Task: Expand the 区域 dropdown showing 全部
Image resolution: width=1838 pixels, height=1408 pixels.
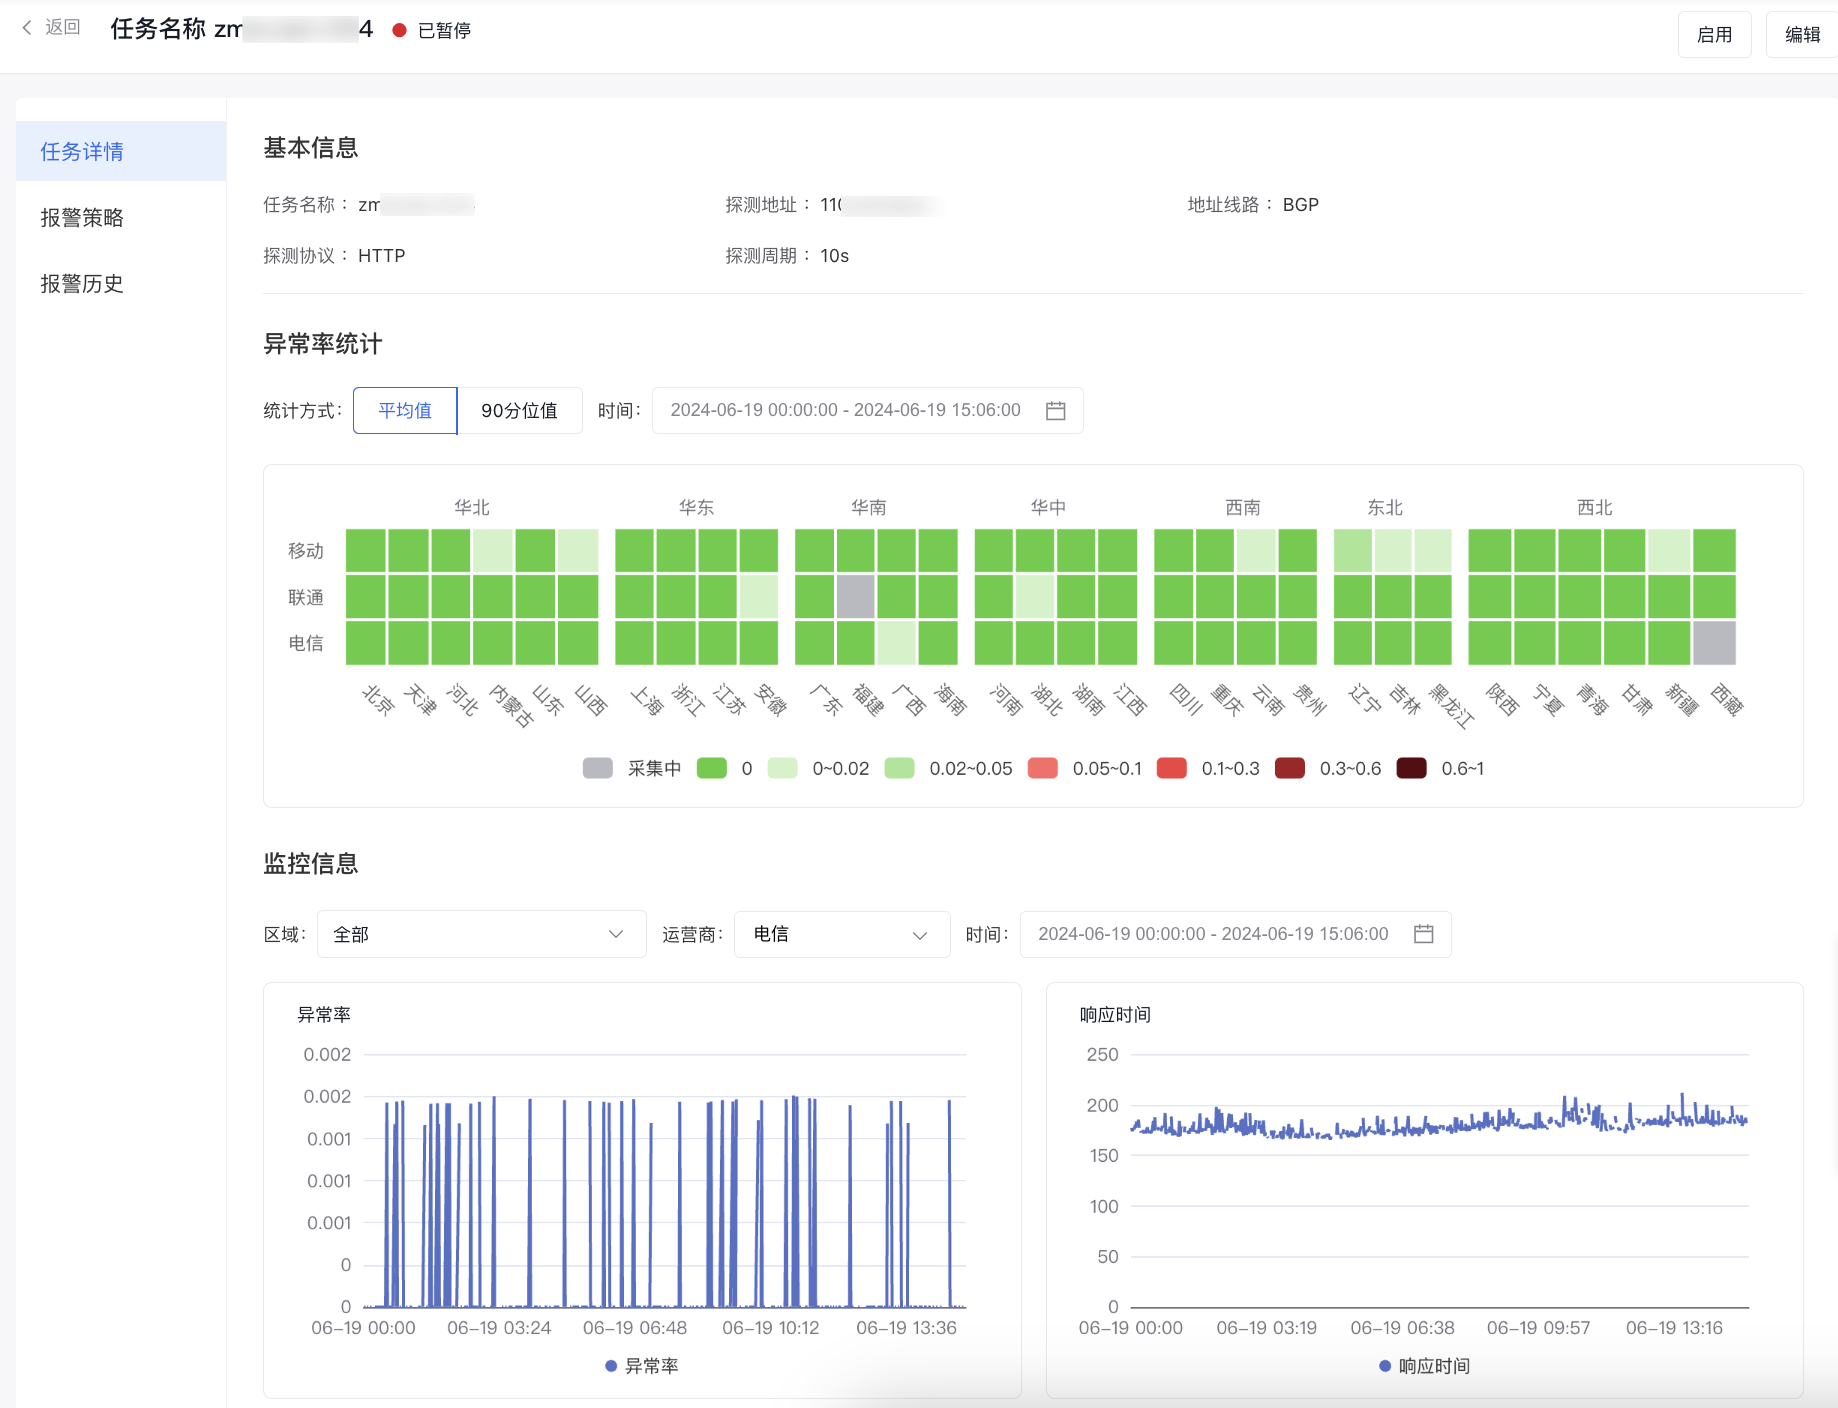Action: (x=481, y=934)
